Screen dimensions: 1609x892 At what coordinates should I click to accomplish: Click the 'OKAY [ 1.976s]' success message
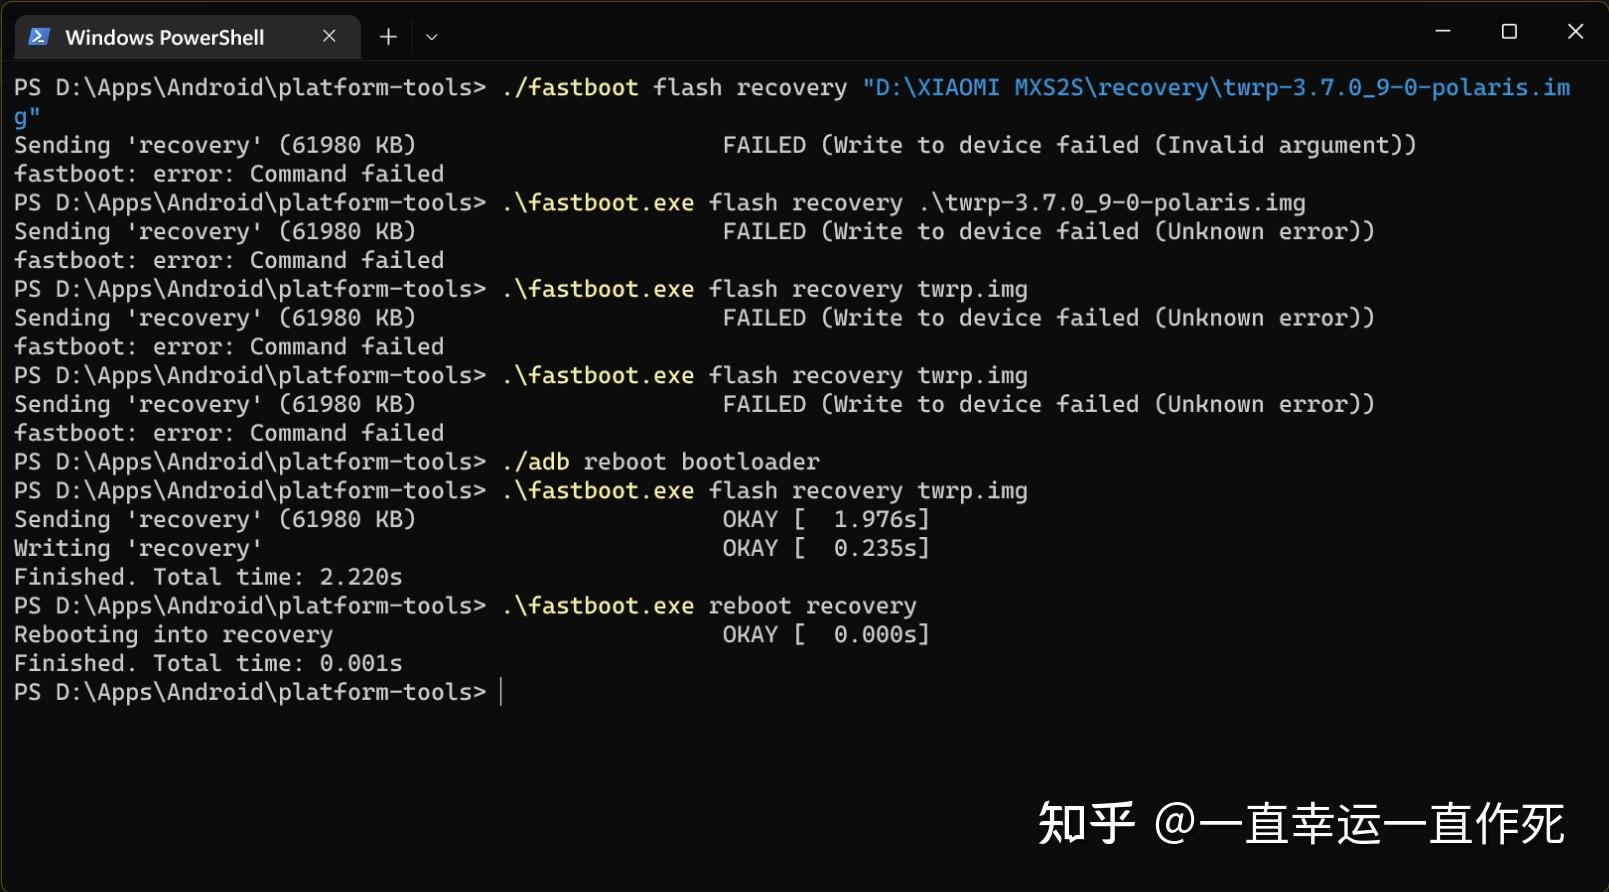point(826,518)
